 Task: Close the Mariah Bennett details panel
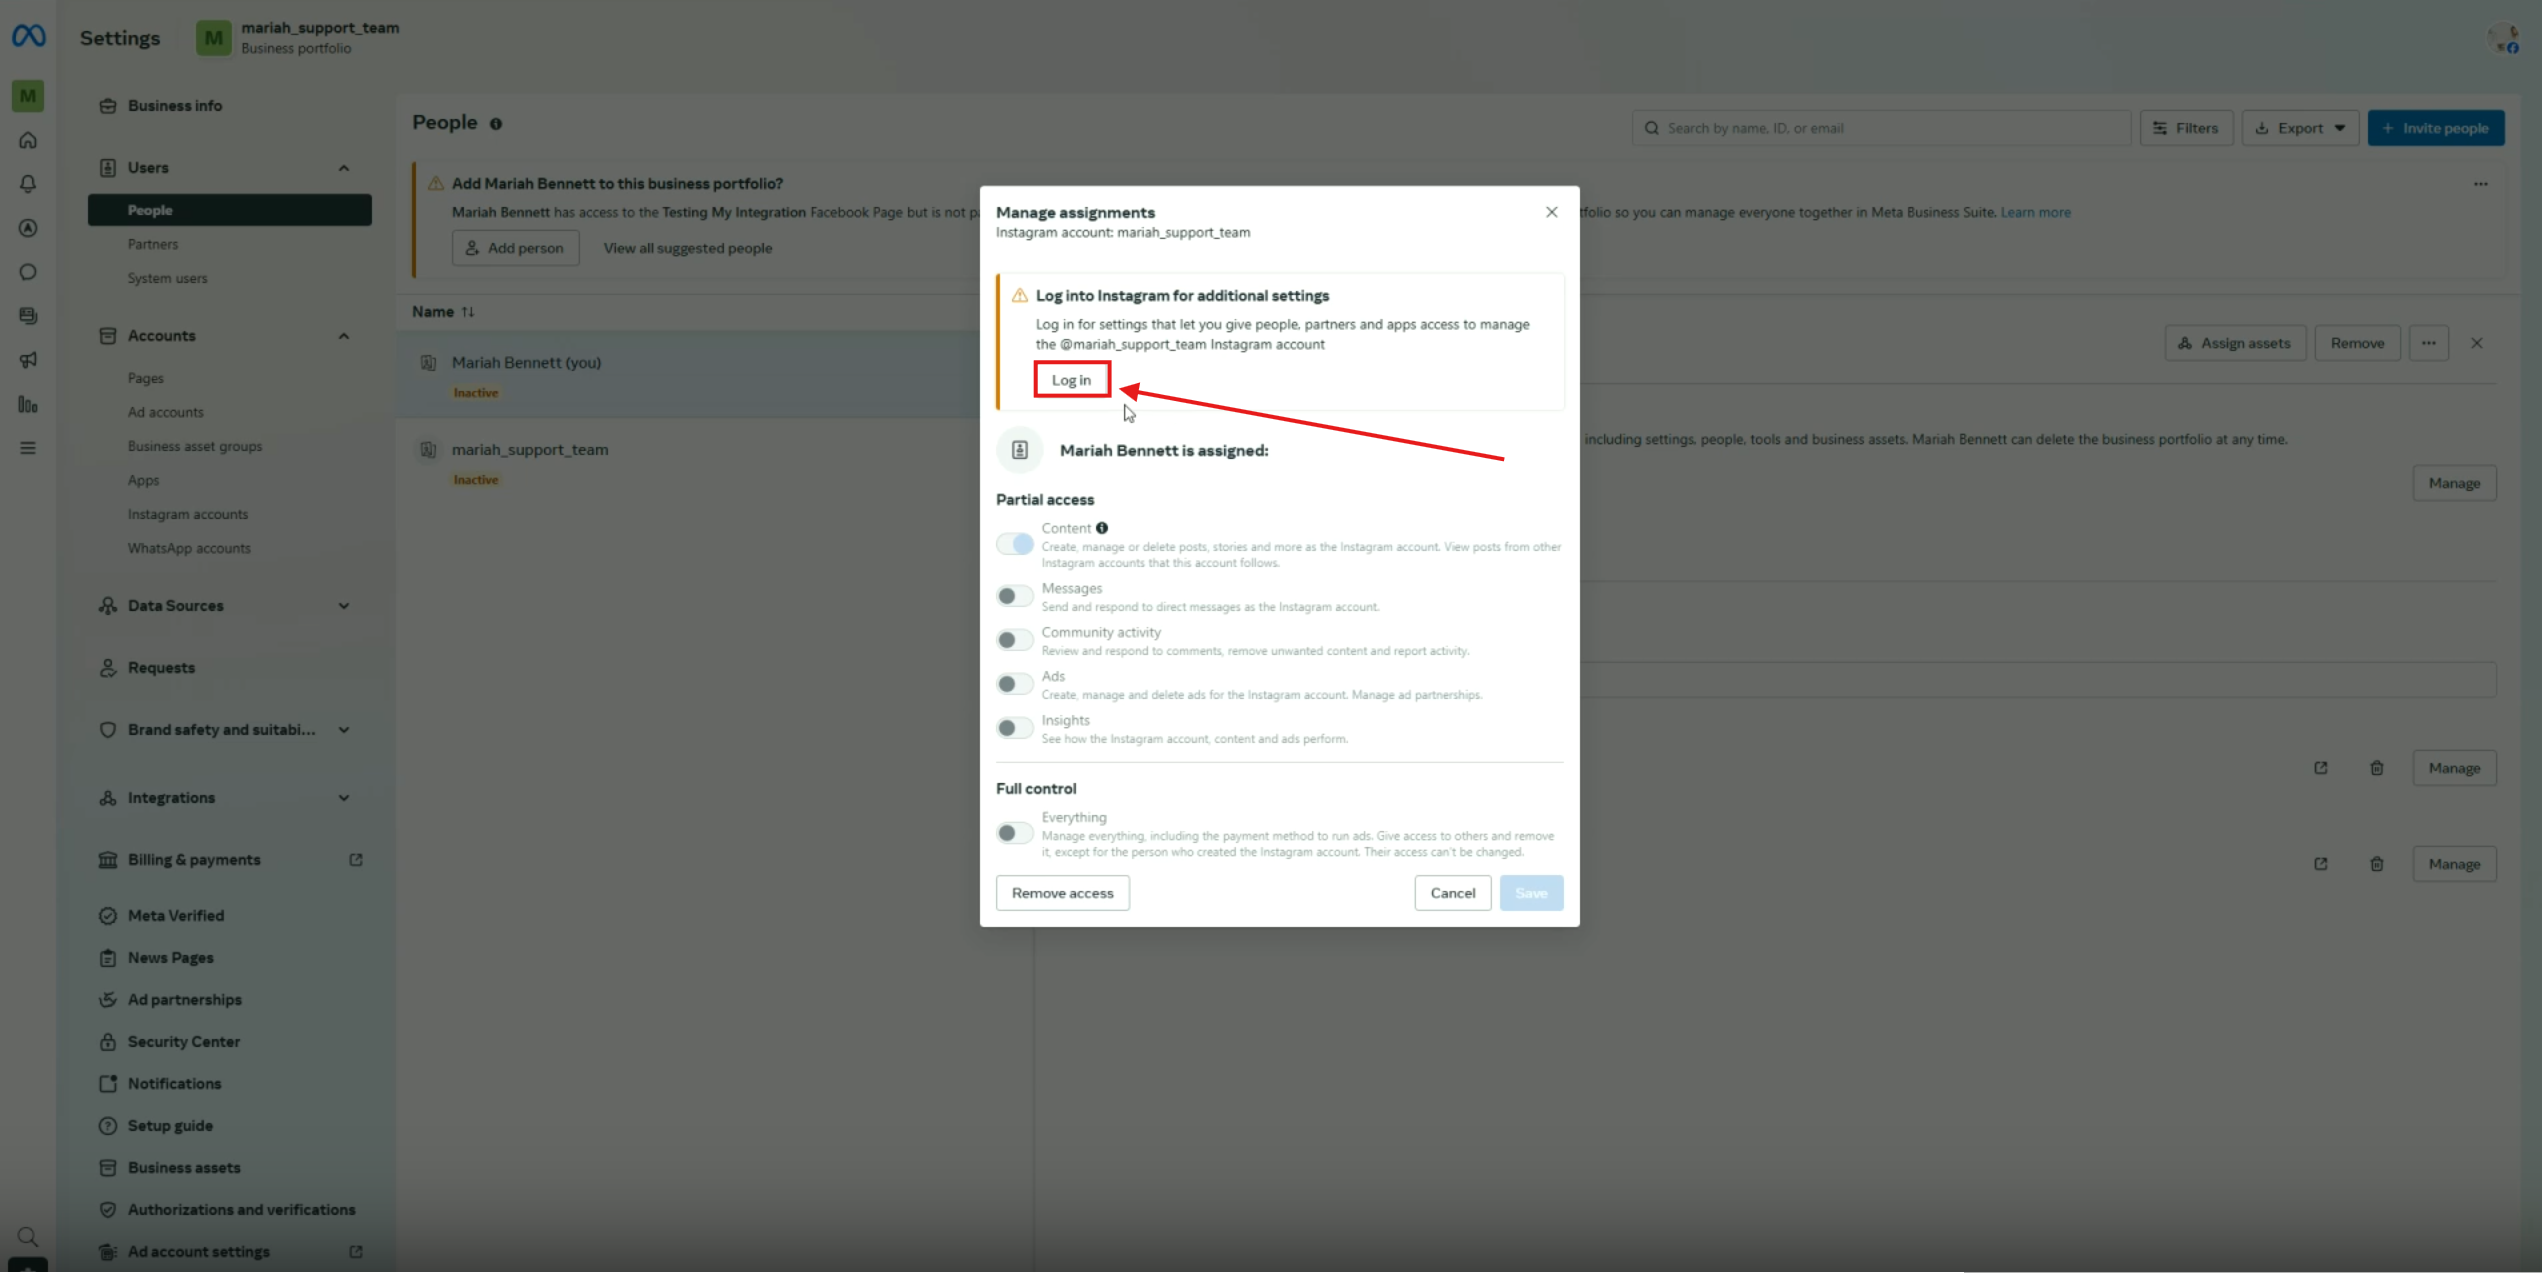2477,343
